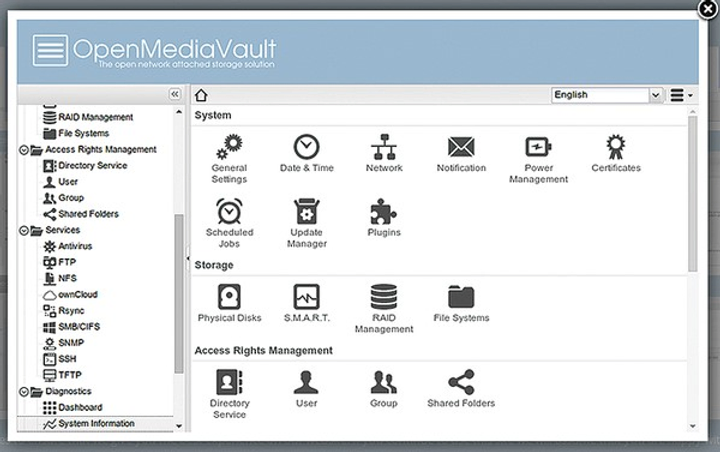Open the Group icon in main panel
The width and height of the screenshot is (720, 452).
(x=384, y=389)
